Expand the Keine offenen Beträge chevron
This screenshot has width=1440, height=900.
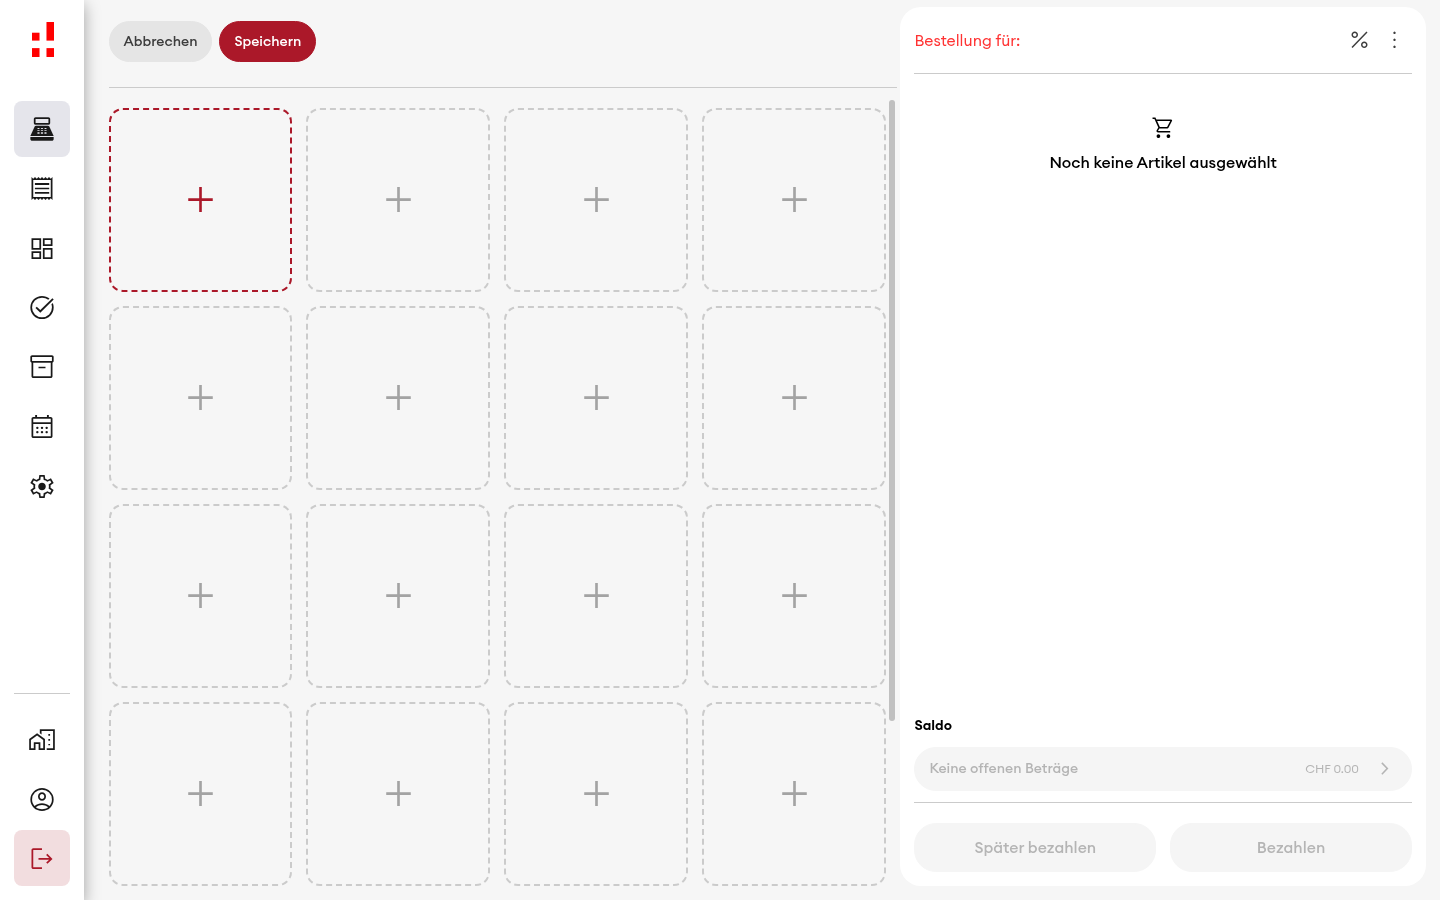click(x=1385, y=769)
